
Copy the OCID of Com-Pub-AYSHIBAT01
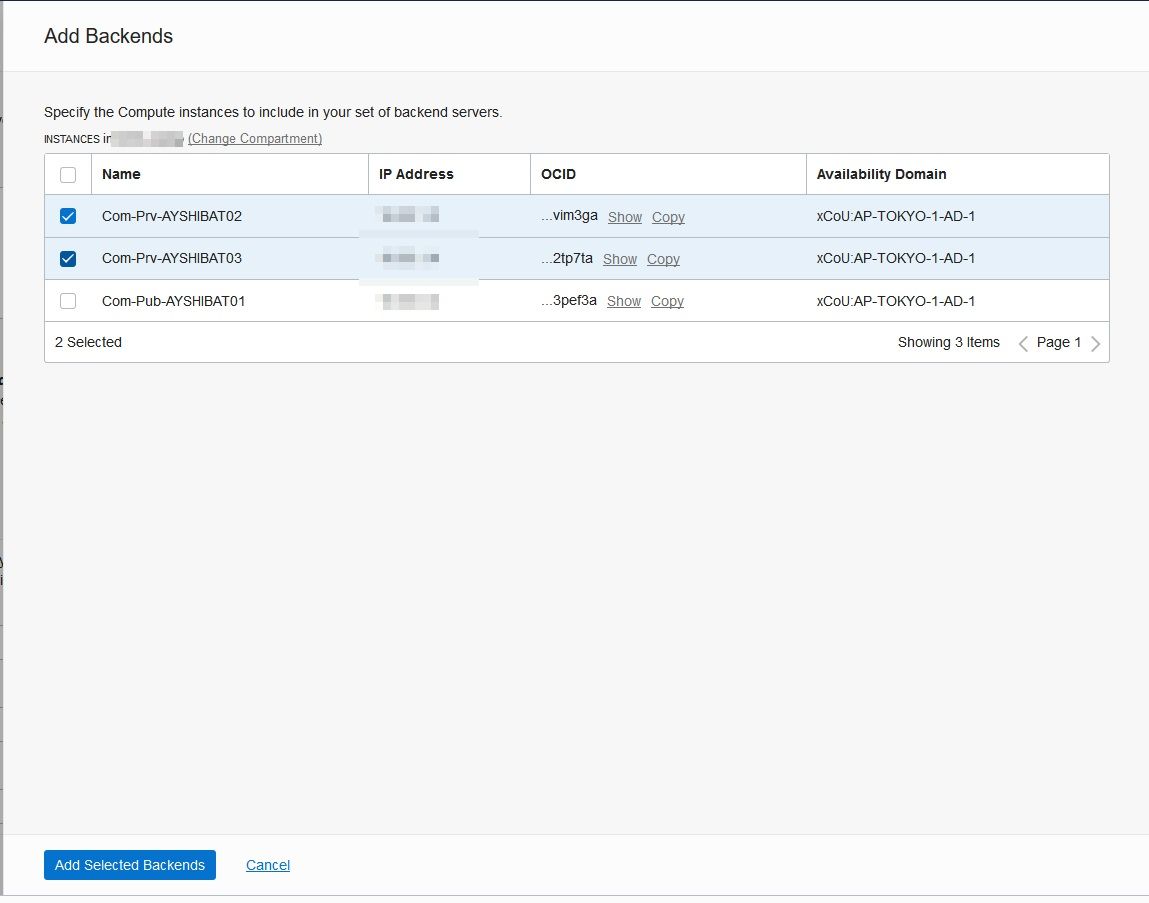click(x=667, y=301)
